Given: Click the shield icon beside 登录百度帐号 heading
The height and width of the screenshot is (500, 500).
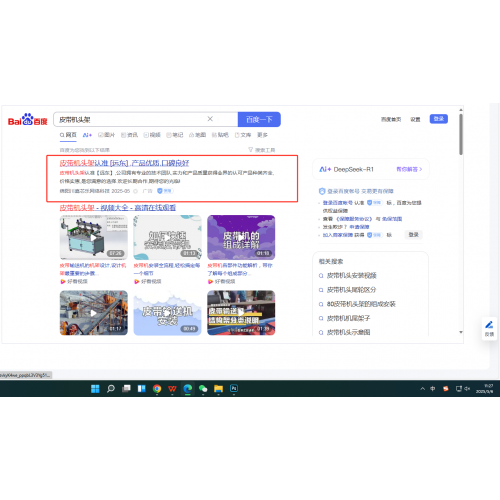Looking at the screenshot, I should (x=322, y=191).
